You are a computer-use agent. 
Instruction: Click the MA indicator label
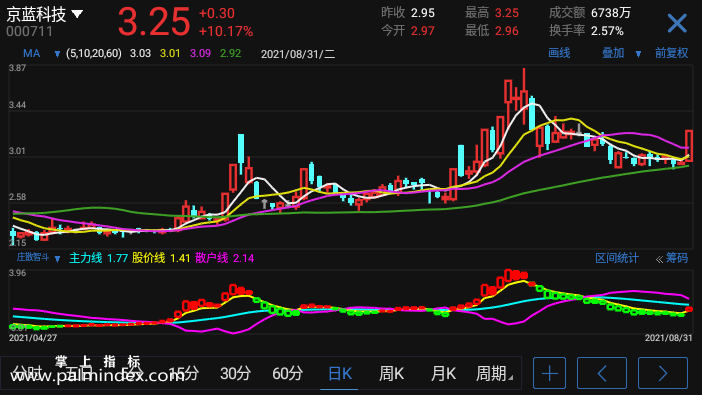pos(31,54)
